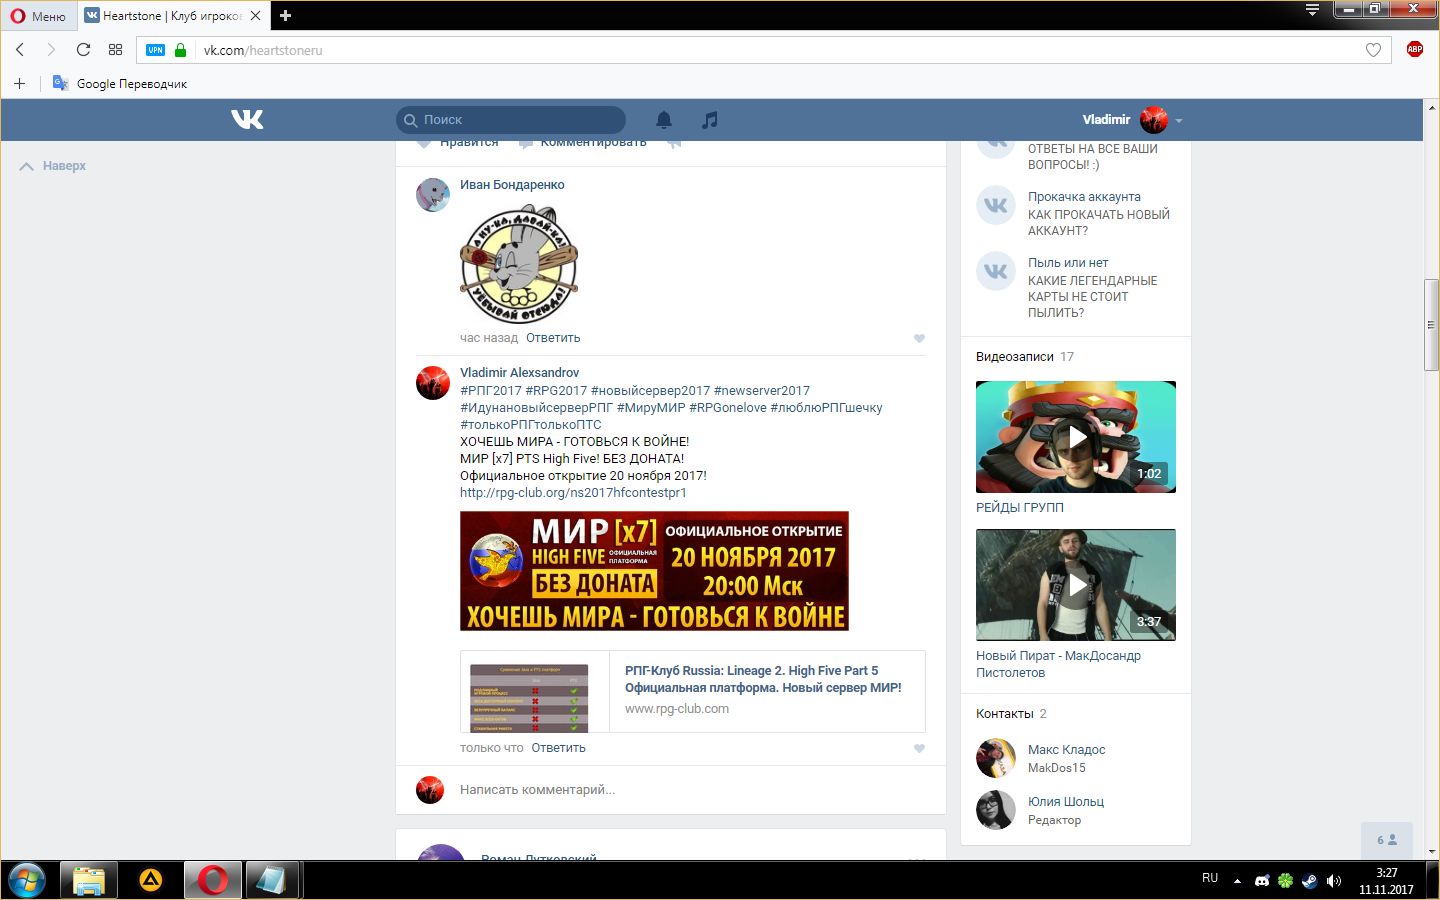The height and width of the screenshot is (900, 1440).
Task: Click the Adblock Plus extension icon
Action: [1414, 49]
